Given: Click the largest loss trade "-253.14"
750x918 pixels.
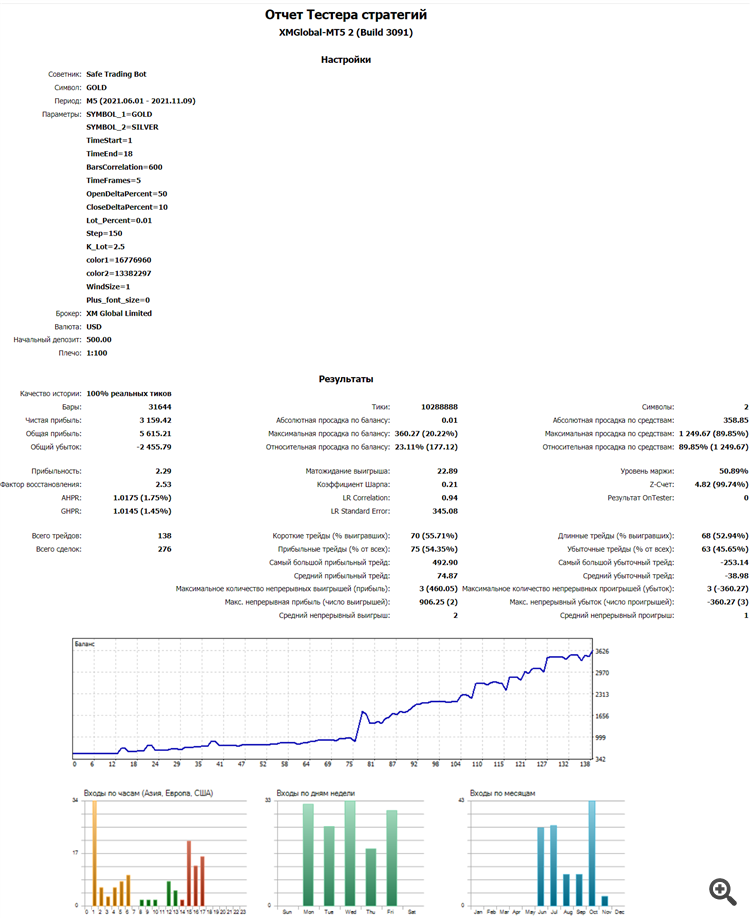Looking at the screenshot, I should (x=734, y=563).
